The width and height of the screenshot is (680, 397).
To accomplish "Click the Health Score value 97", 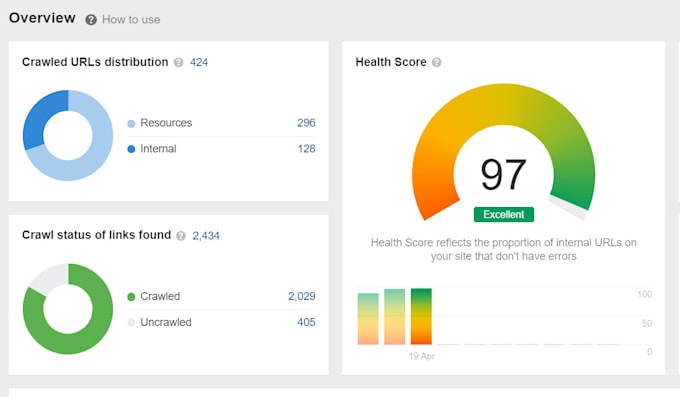I will click(503, 174).
